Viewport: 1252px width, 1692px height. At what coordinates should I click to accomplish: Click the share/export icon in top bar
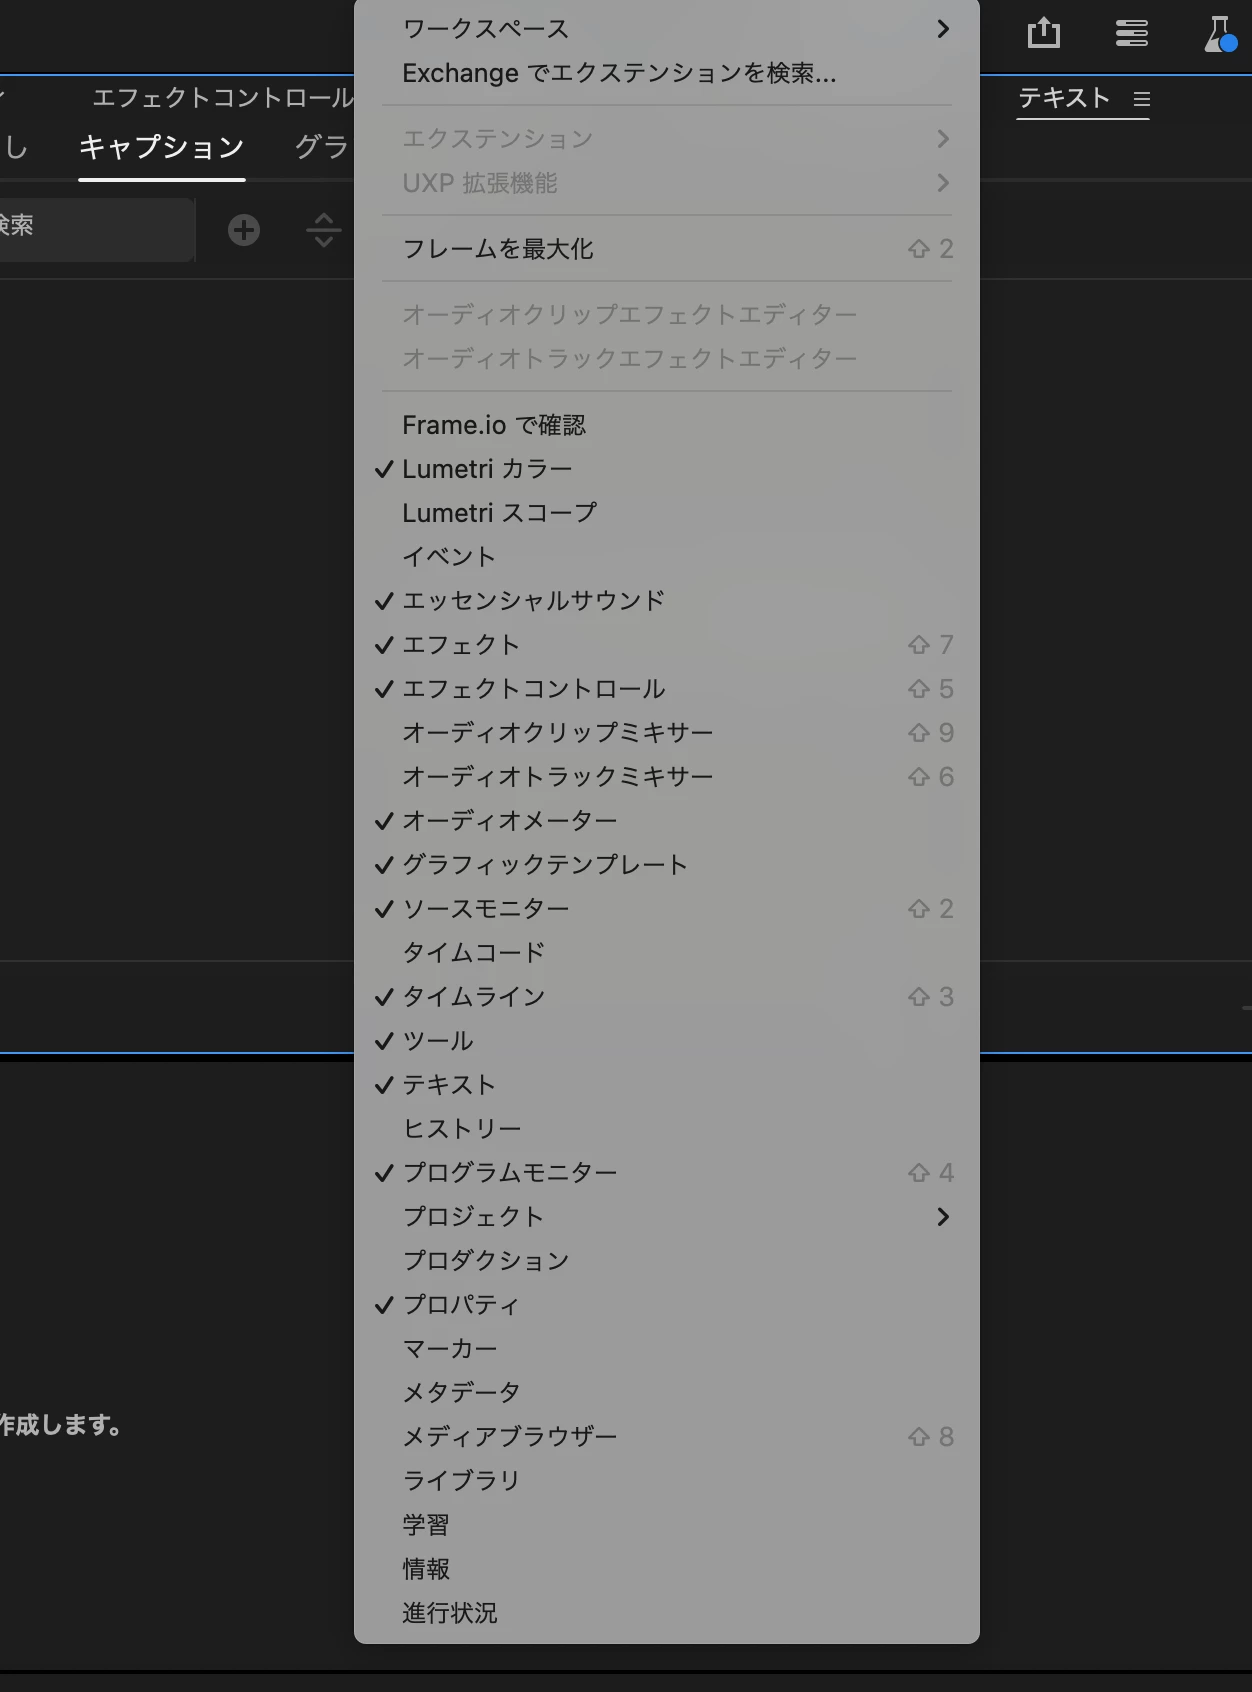tap(1043, 33)
